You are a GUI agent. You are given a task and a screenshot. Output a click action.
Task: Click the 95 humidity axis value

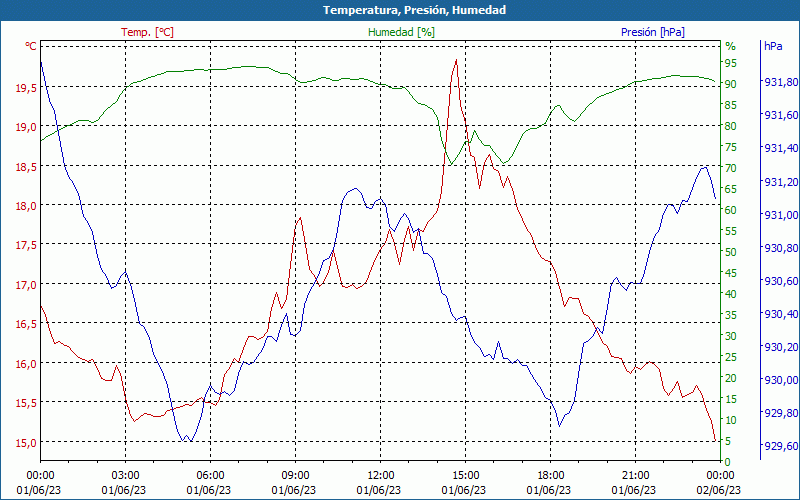[x=731, y=63]
